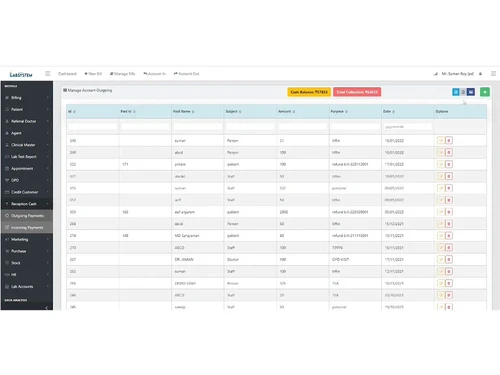Viewport: 500px width, 375px height.
Task: Expand the Agent sidebar menu
Action: tap(27, 133)
